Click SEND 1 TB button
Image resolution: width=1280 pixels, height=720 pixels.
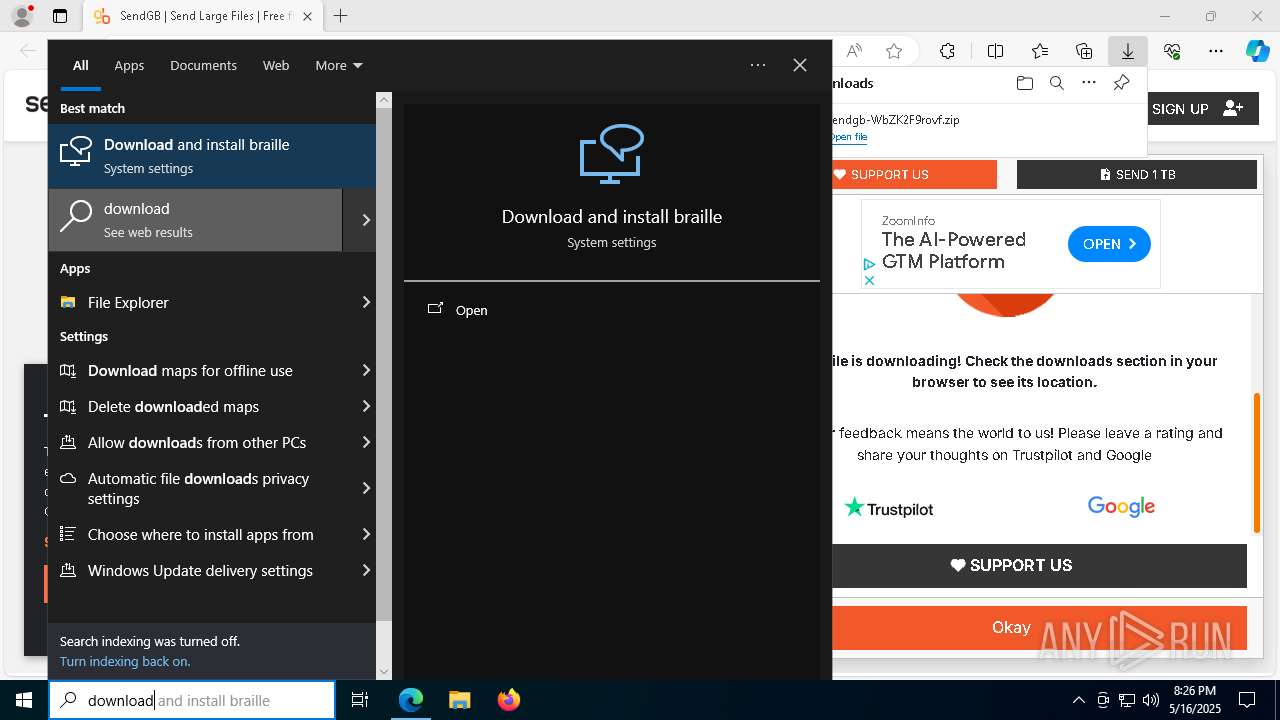[1137, 174]
